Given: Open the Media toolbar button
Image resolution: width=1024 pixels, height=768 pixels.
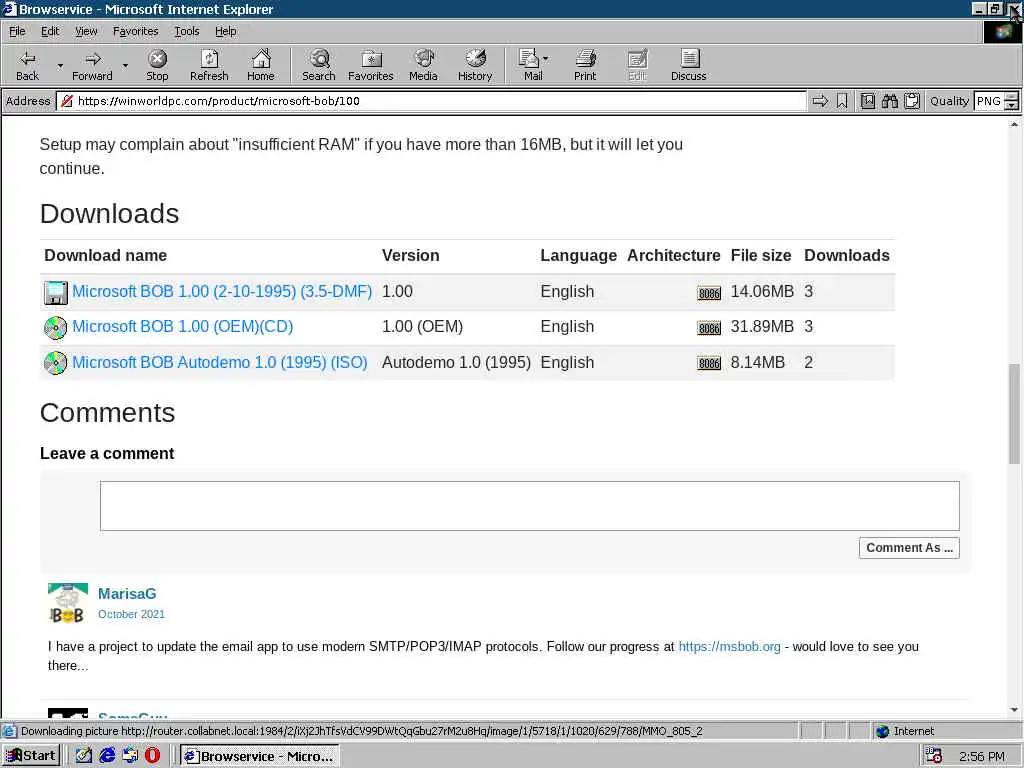Looking at the screenshot, I should 423,65.
